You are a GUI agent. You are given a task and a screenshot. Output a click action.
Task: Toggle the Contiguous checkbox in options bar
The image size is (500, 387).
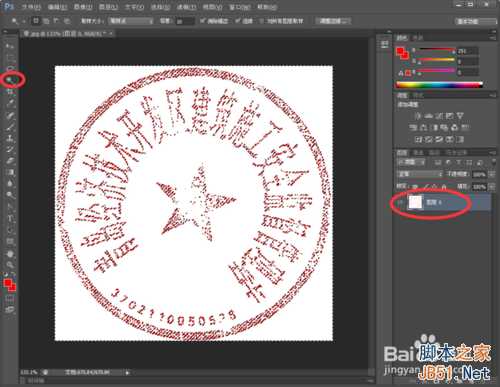(237, 21)
